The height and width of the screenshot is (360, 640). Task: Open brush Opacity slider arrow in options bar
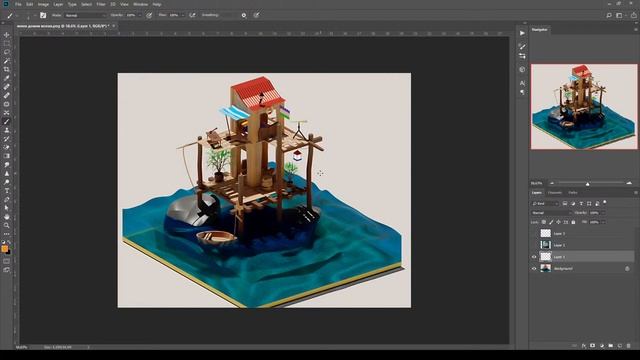[140, 15]
